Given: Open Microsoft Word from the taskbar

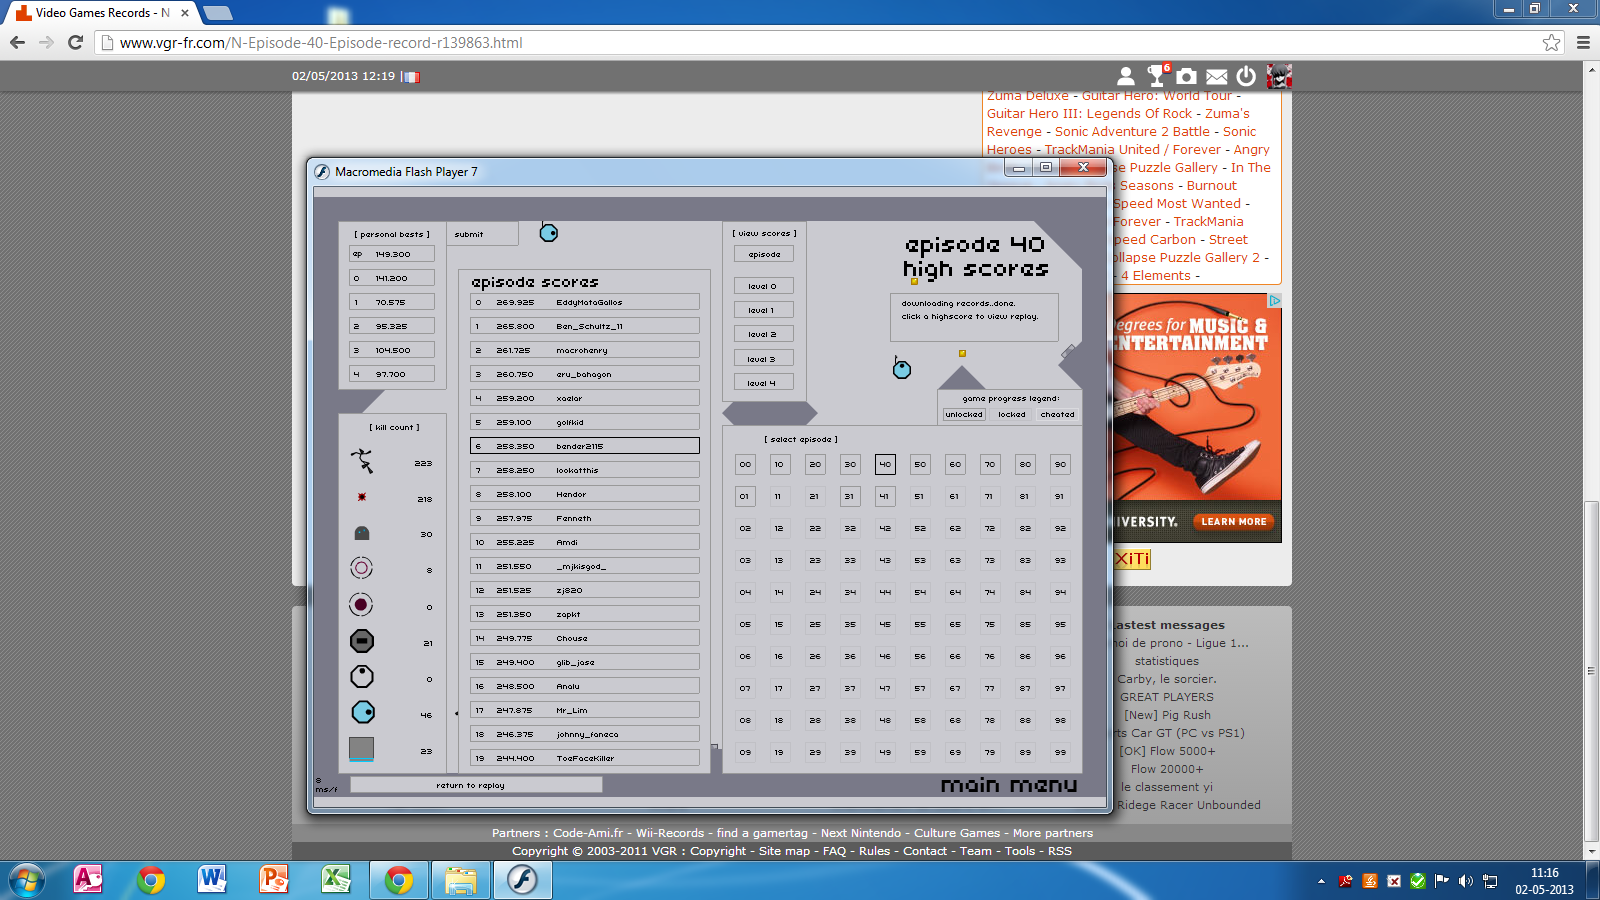Looking at the screenshot, I should coord(211,880).
